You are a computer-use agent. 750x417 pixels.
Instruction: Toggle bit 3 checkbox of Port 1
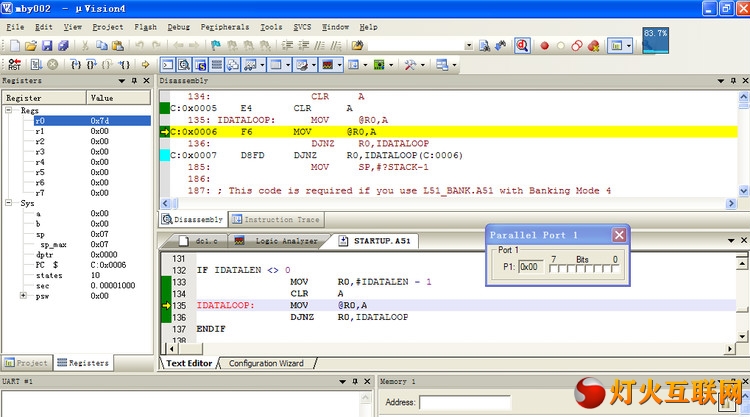pos(588,269)
